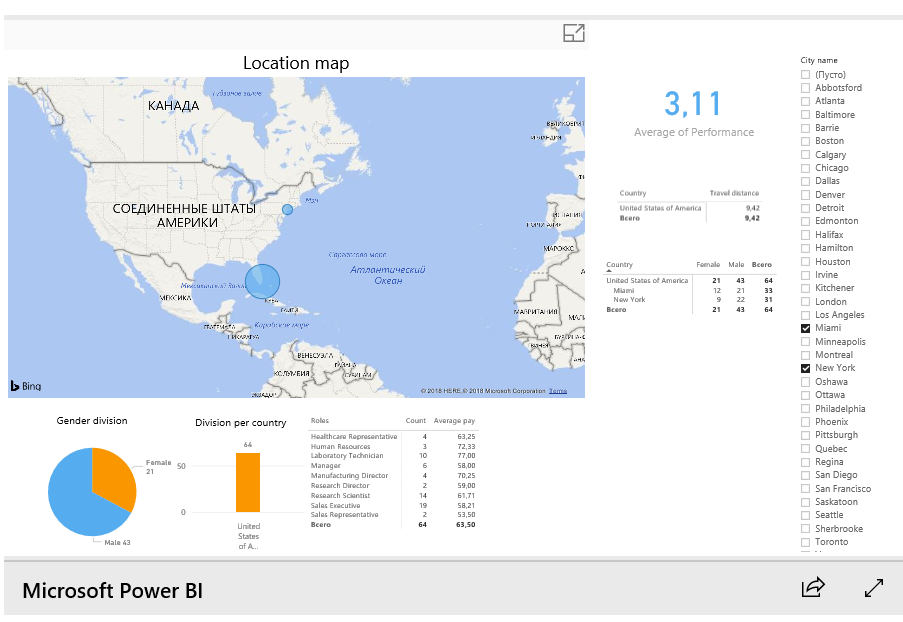Click the Location map title
This screenshot has width=903, height=622.
(x=296, y=63)
